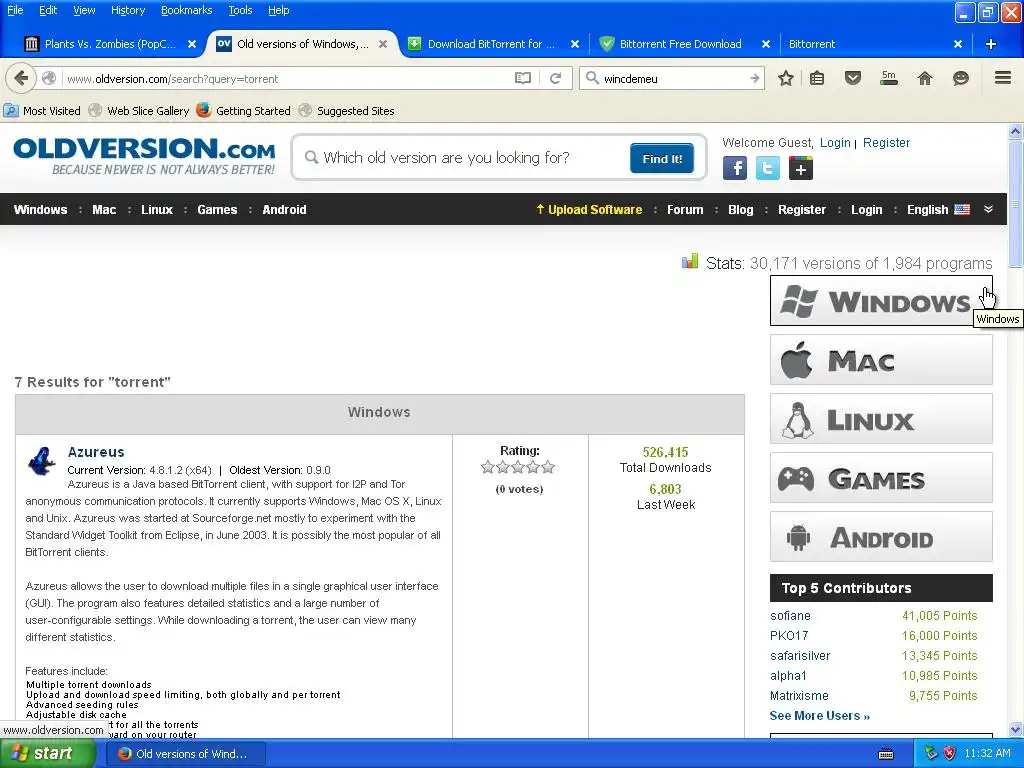Open the Facebook social icon

[735, 168]
